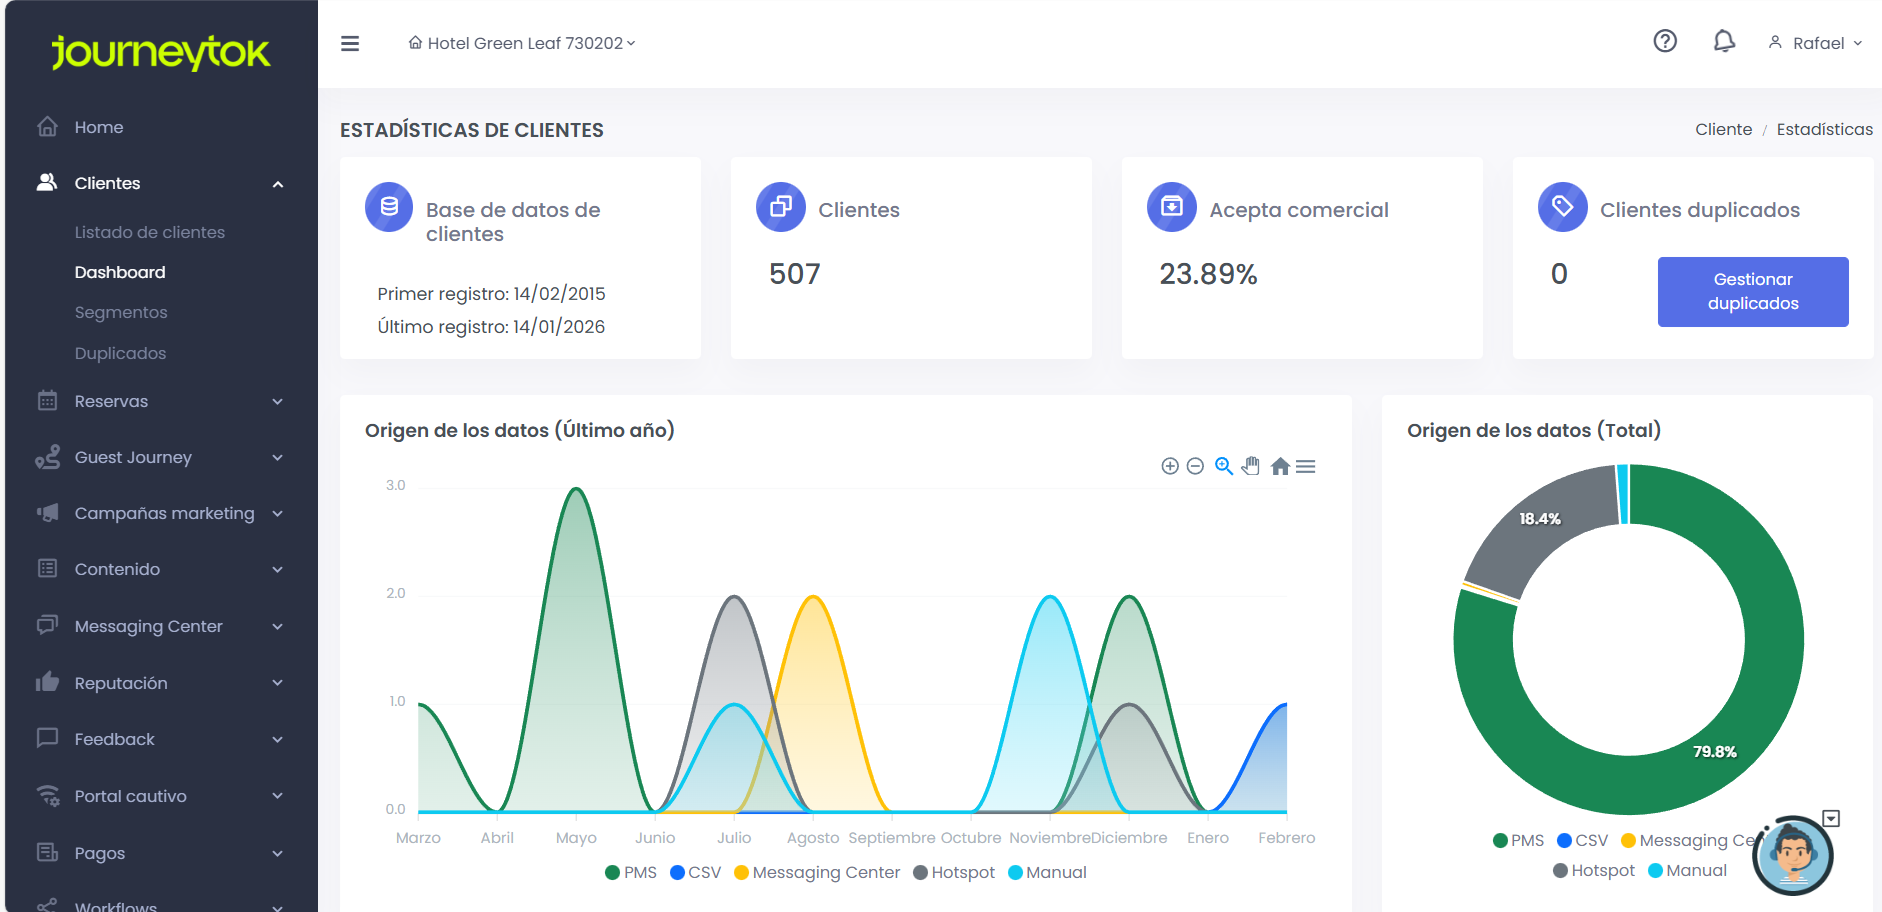Click the small dropdown box above chat avatar
This screenshot has height=912, width=1882.
[x=1831, y=819]
